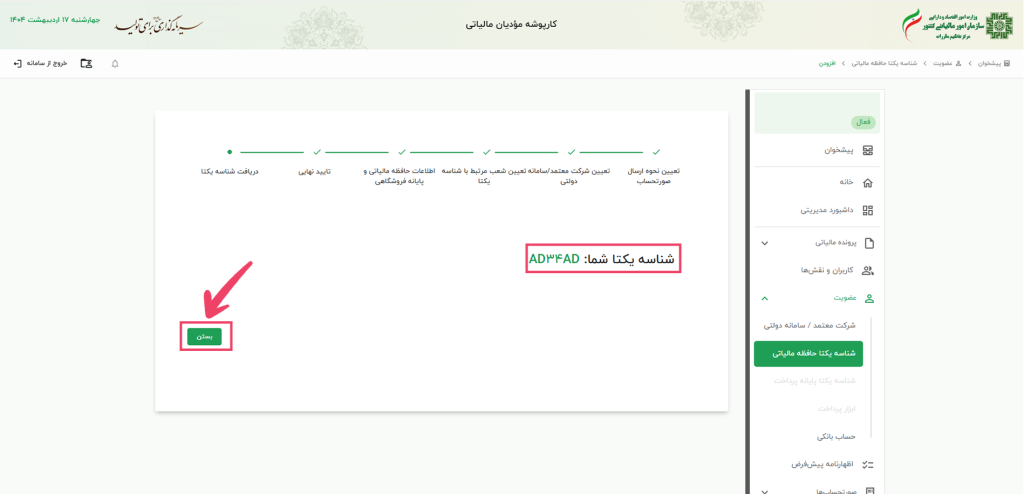
Task: Select شناسه یکتا حافظه مالیاتی menu item
Action: 809,353
